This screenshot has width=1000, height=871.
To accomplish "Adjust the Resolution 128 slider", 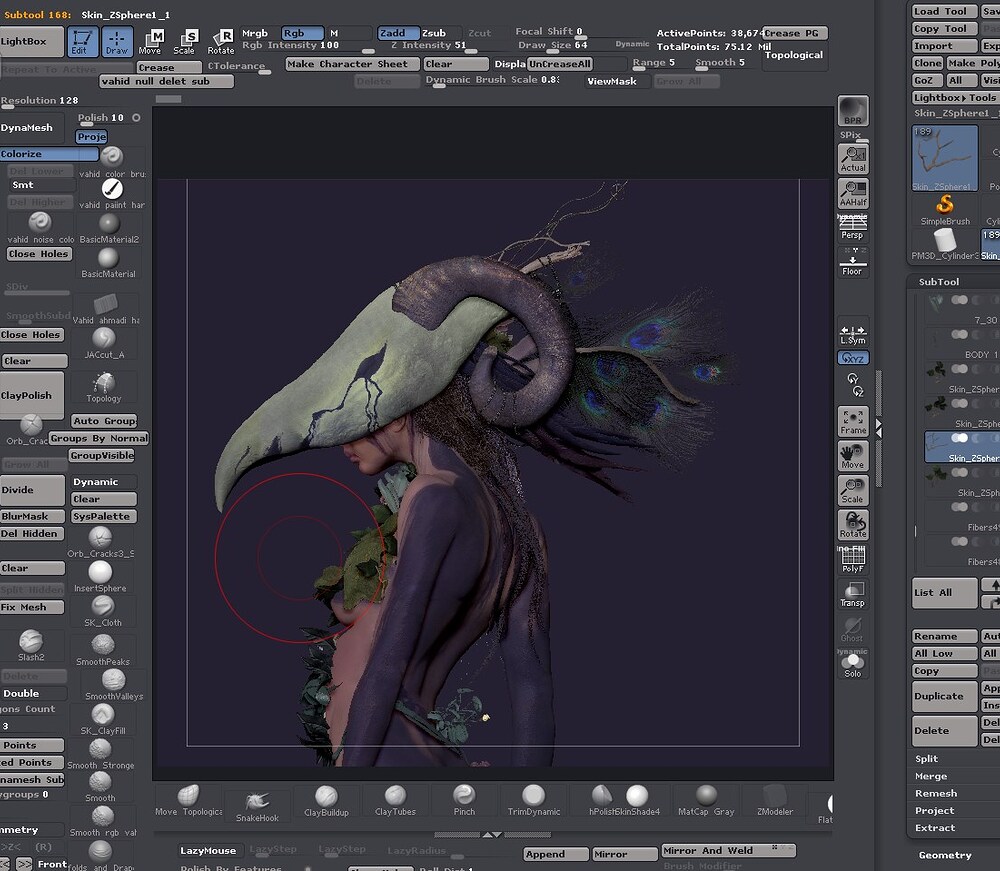I will (40, 101).
